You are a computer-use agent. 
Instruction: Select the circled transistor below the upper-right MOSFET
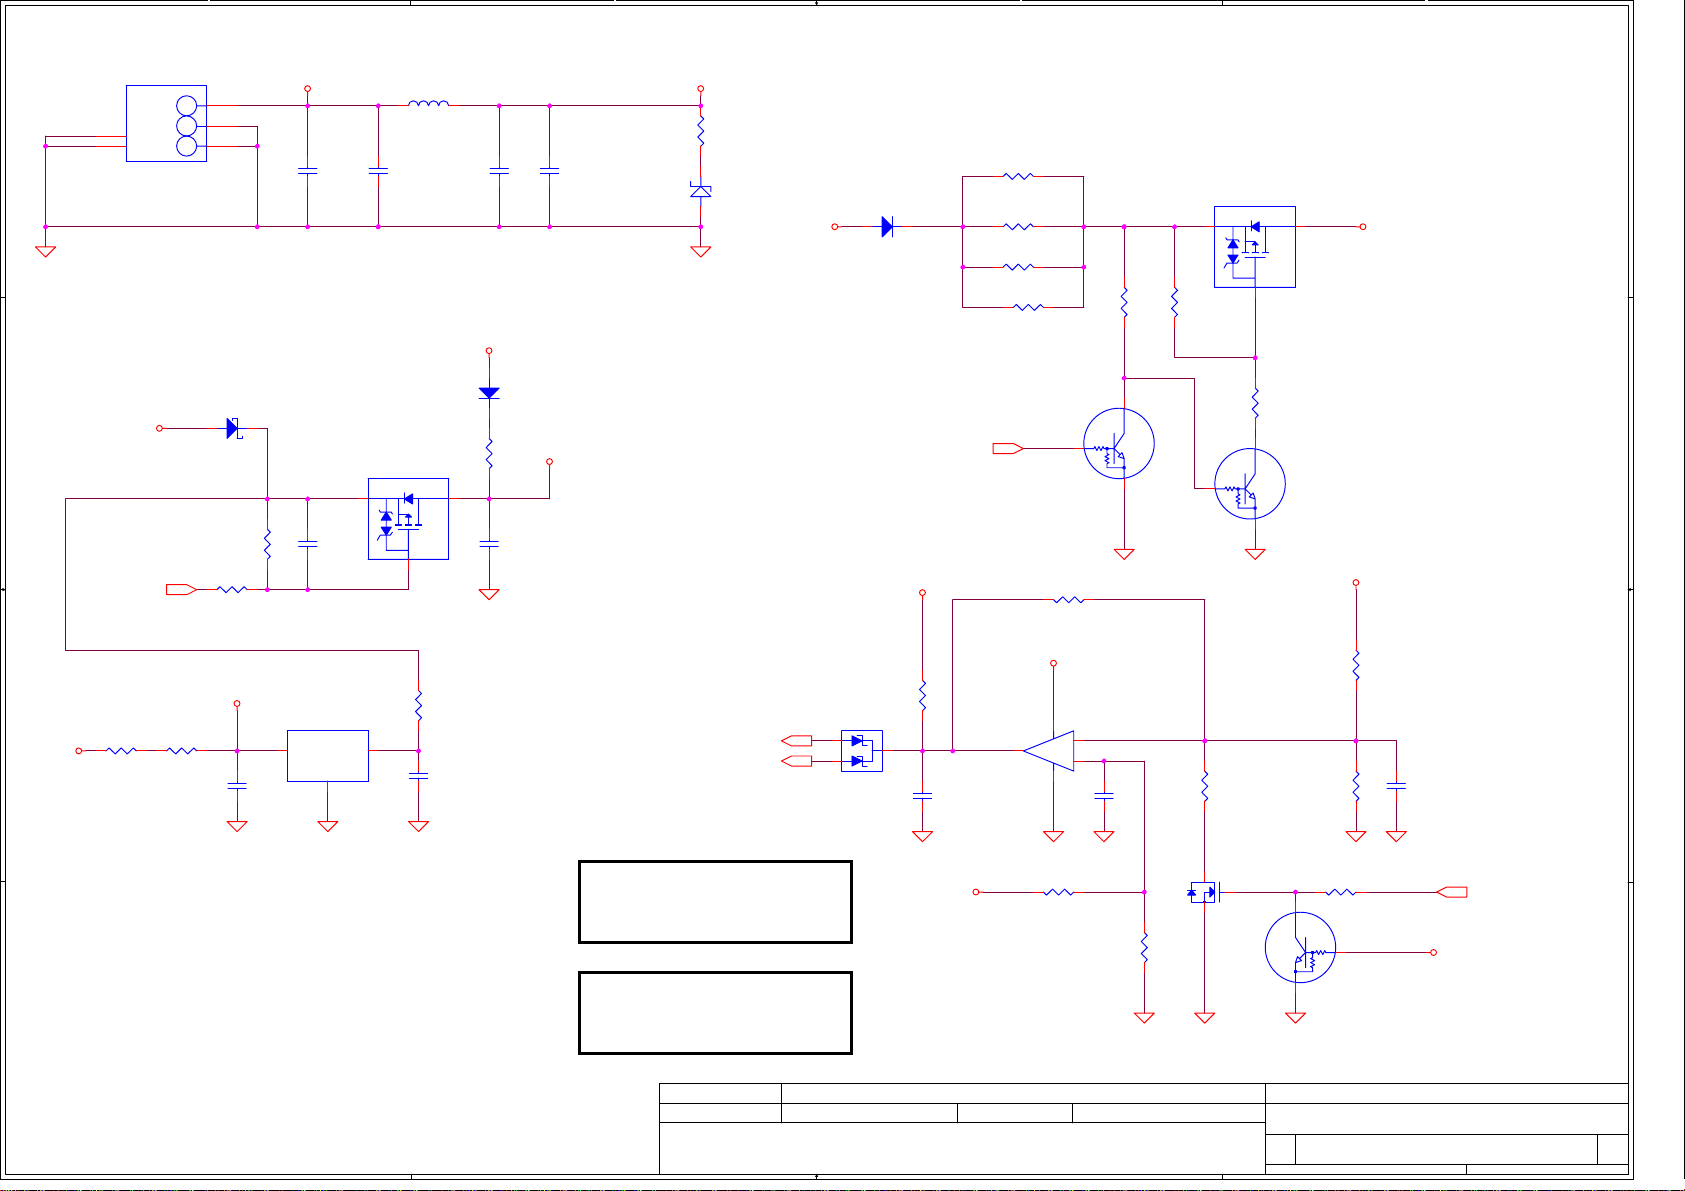pyautogui.click(x=1250, y=484)
